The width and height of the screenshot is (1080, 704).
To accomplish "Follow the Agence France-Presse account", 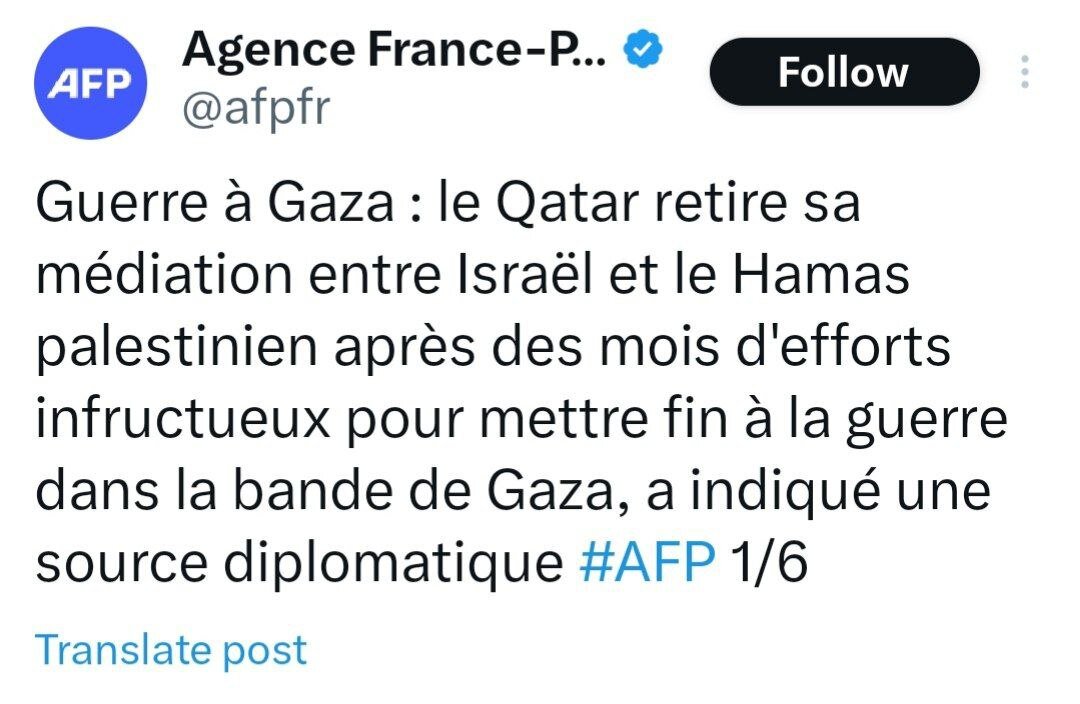I will pos(843,72).
